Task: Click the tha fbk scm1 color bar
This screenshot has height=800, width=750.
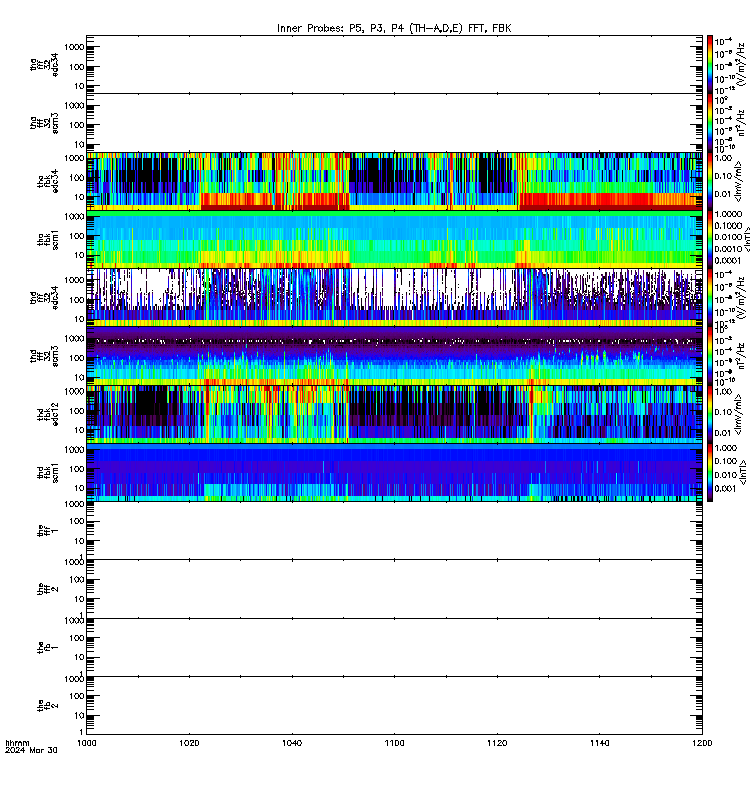Action: point(710,240)
